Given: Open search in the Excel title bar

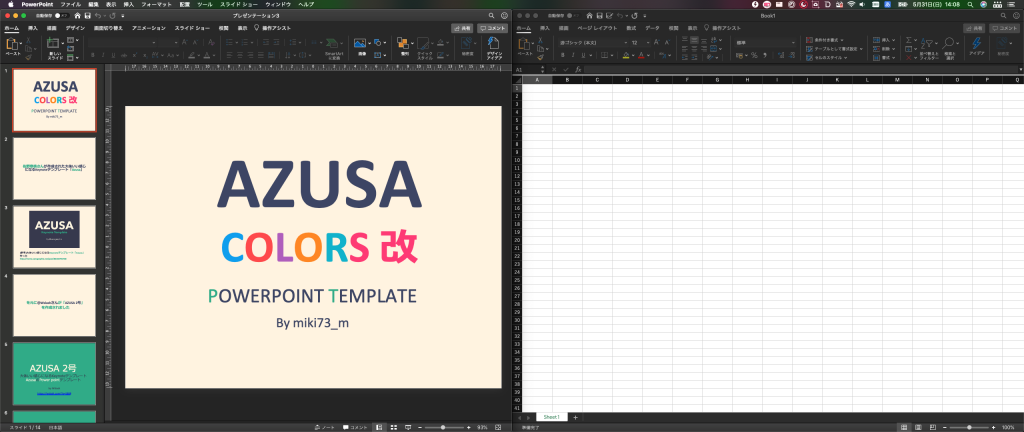Looking at the screenshot, I should (x=1004, y=15).
